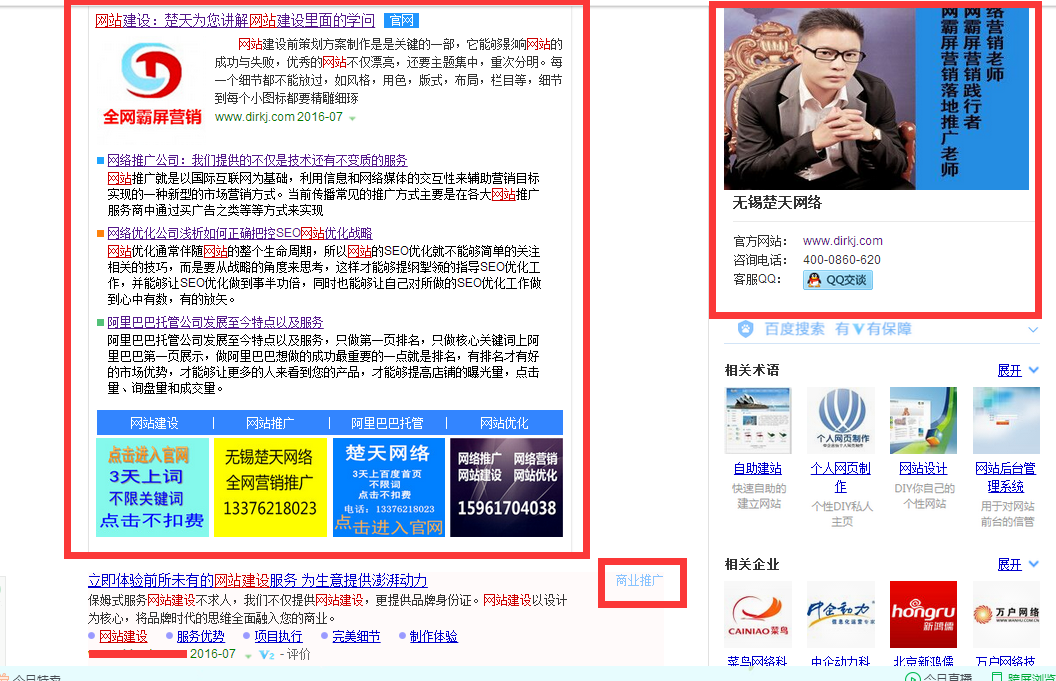Click the 无锡楚天网络 company name
This screenshot has height=681, width=1056.
(x=777, y=203)
